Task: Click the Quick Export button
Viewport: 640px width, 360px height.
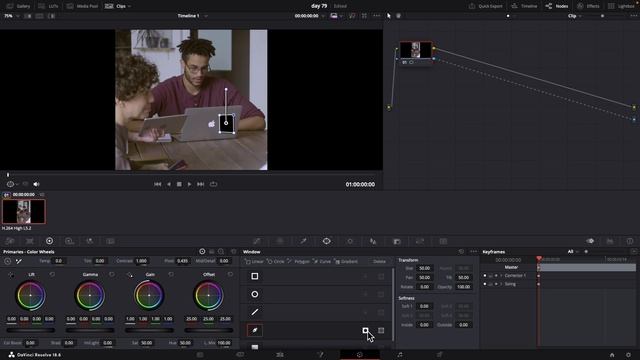Action: point(486,6)
